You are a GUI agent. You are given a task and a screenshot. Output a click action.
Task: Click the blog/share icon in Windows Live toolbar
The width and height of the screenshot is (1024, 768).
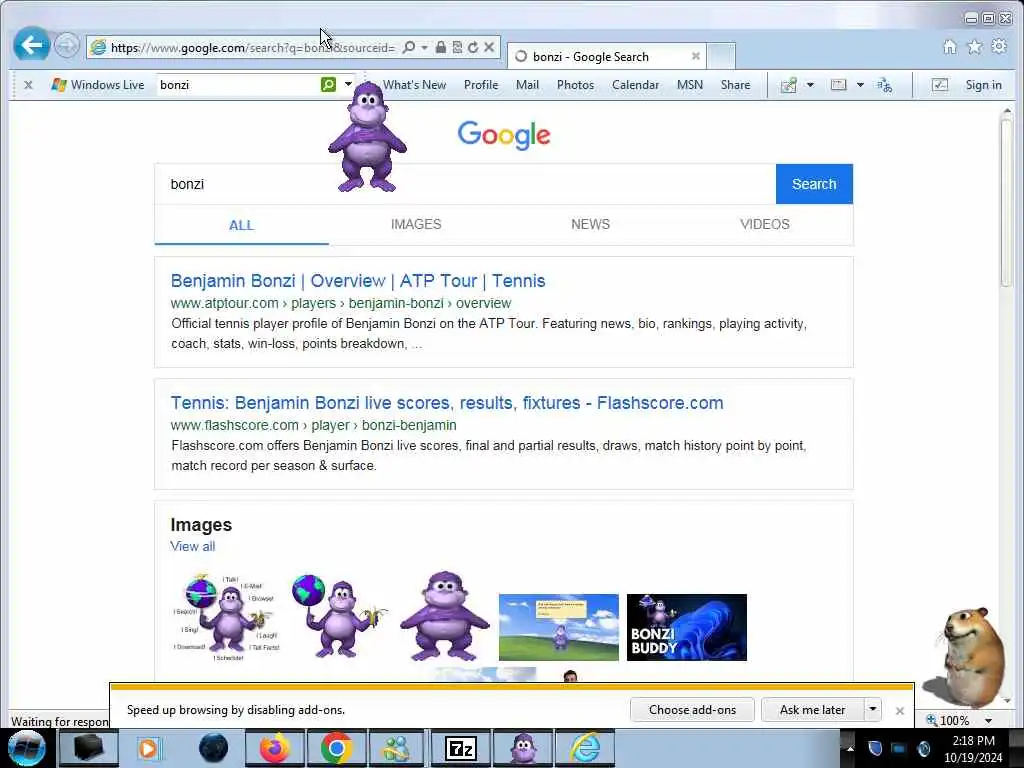pos(789,85)
